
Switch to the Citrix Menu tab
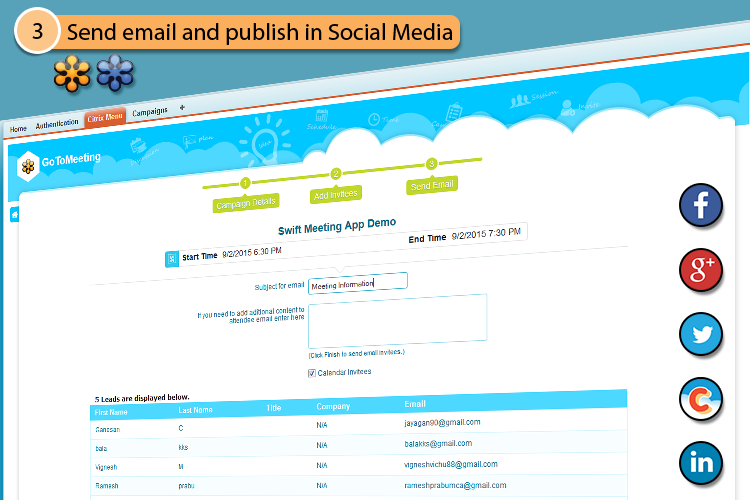pyautogui.click(x=105, y=117)
